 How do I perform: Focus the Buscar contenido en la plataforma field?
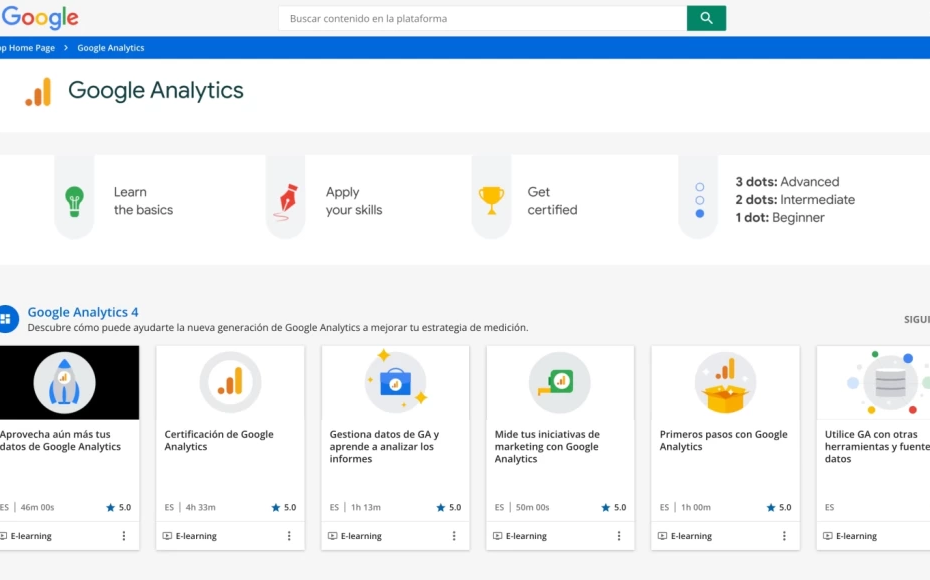[x=483, y=18]
